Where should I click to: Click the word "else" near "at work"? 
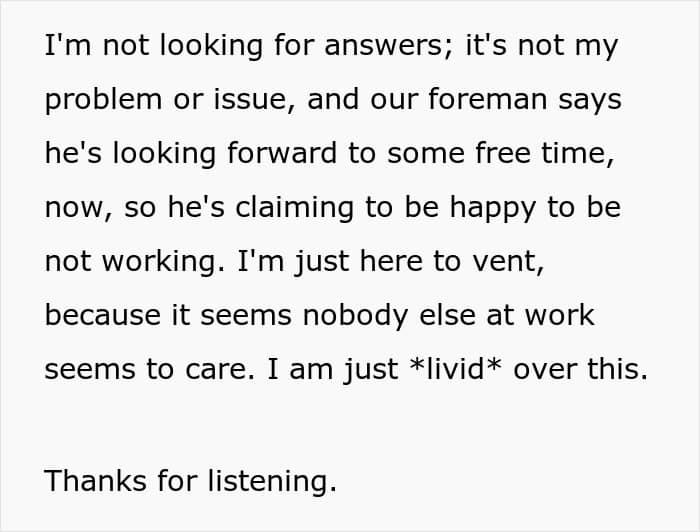(x=447, y=316)
